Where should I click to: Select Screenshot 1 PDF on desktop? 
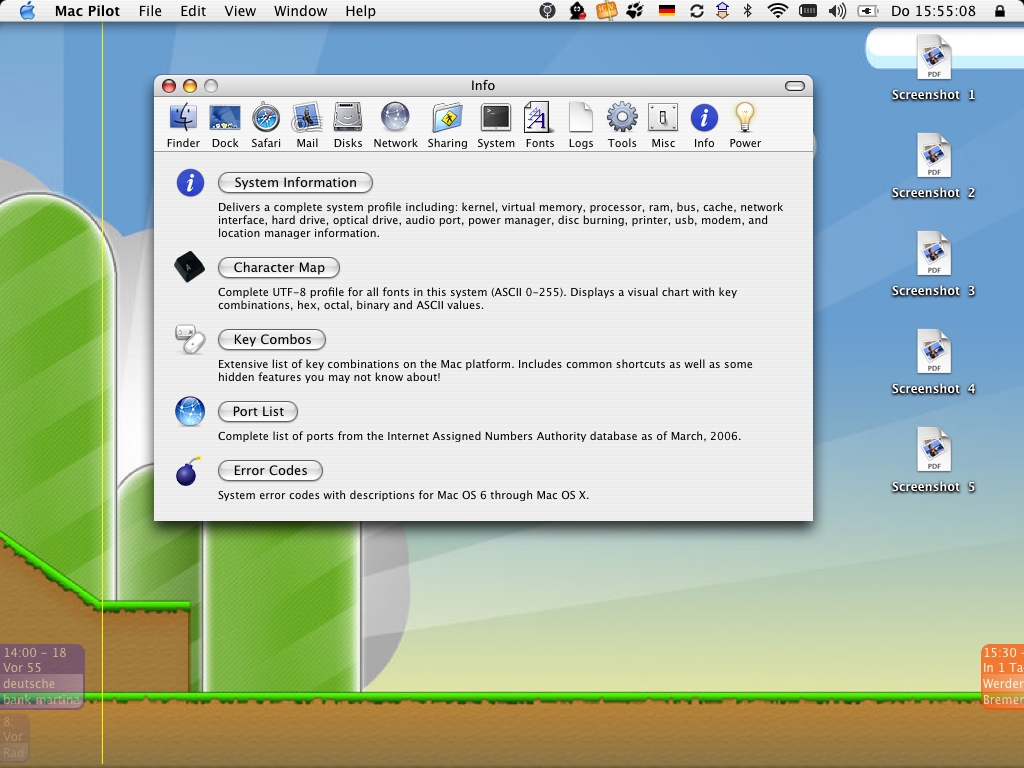(933, 69)
